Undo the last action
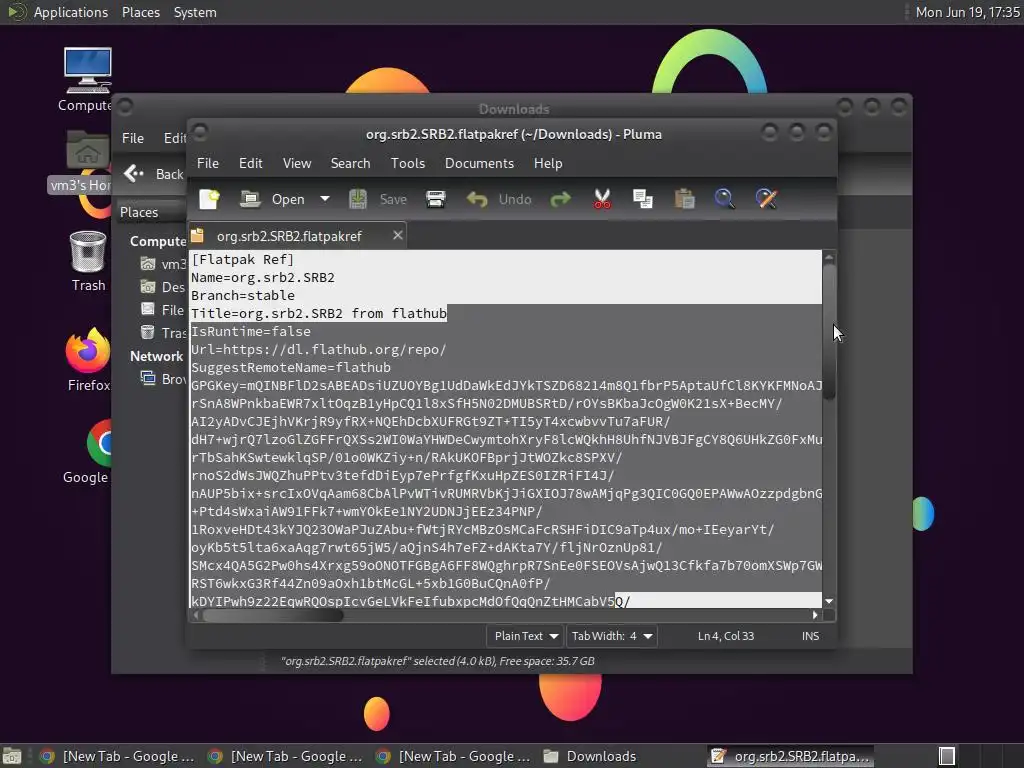This screenshot has width=1024, height=768. click(499, 199)
